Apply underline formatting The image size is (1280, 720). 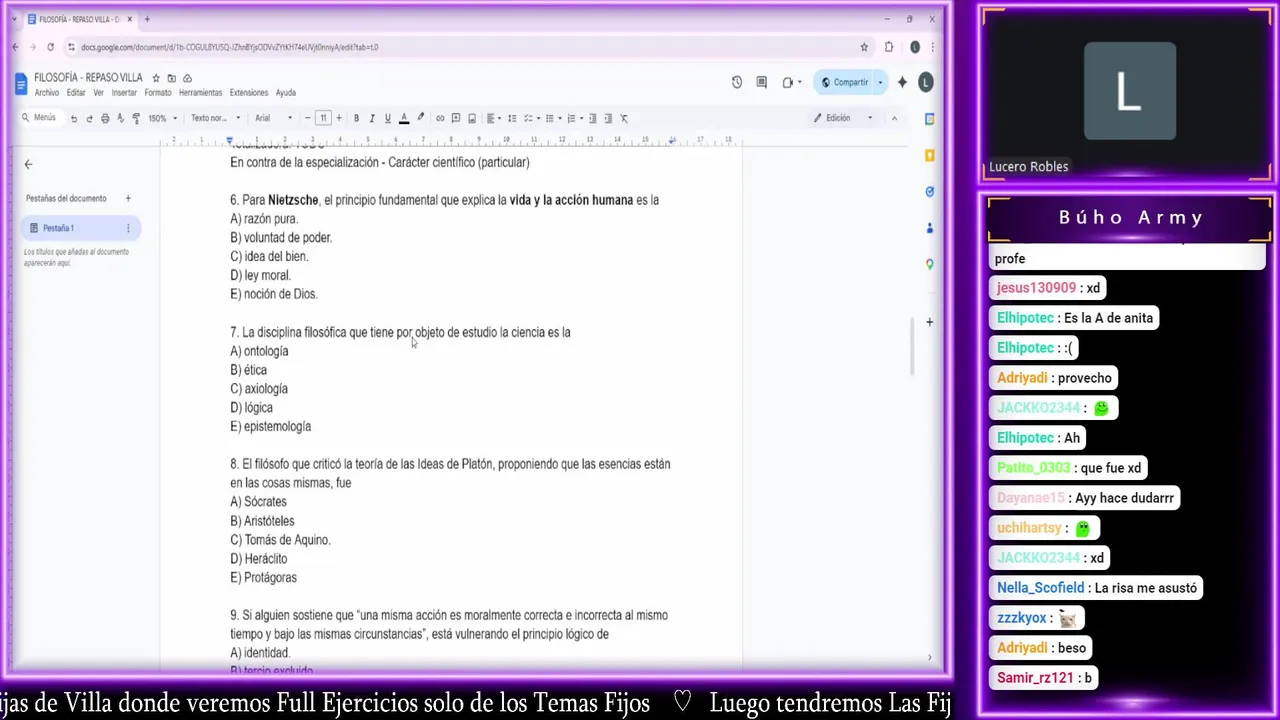[x=388, y=118]
